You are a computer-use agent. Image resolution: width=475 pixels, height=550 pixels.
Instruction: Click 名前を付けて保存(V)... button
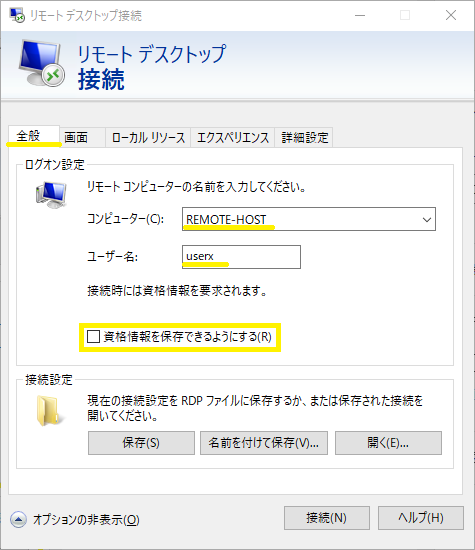pos(264,443)
